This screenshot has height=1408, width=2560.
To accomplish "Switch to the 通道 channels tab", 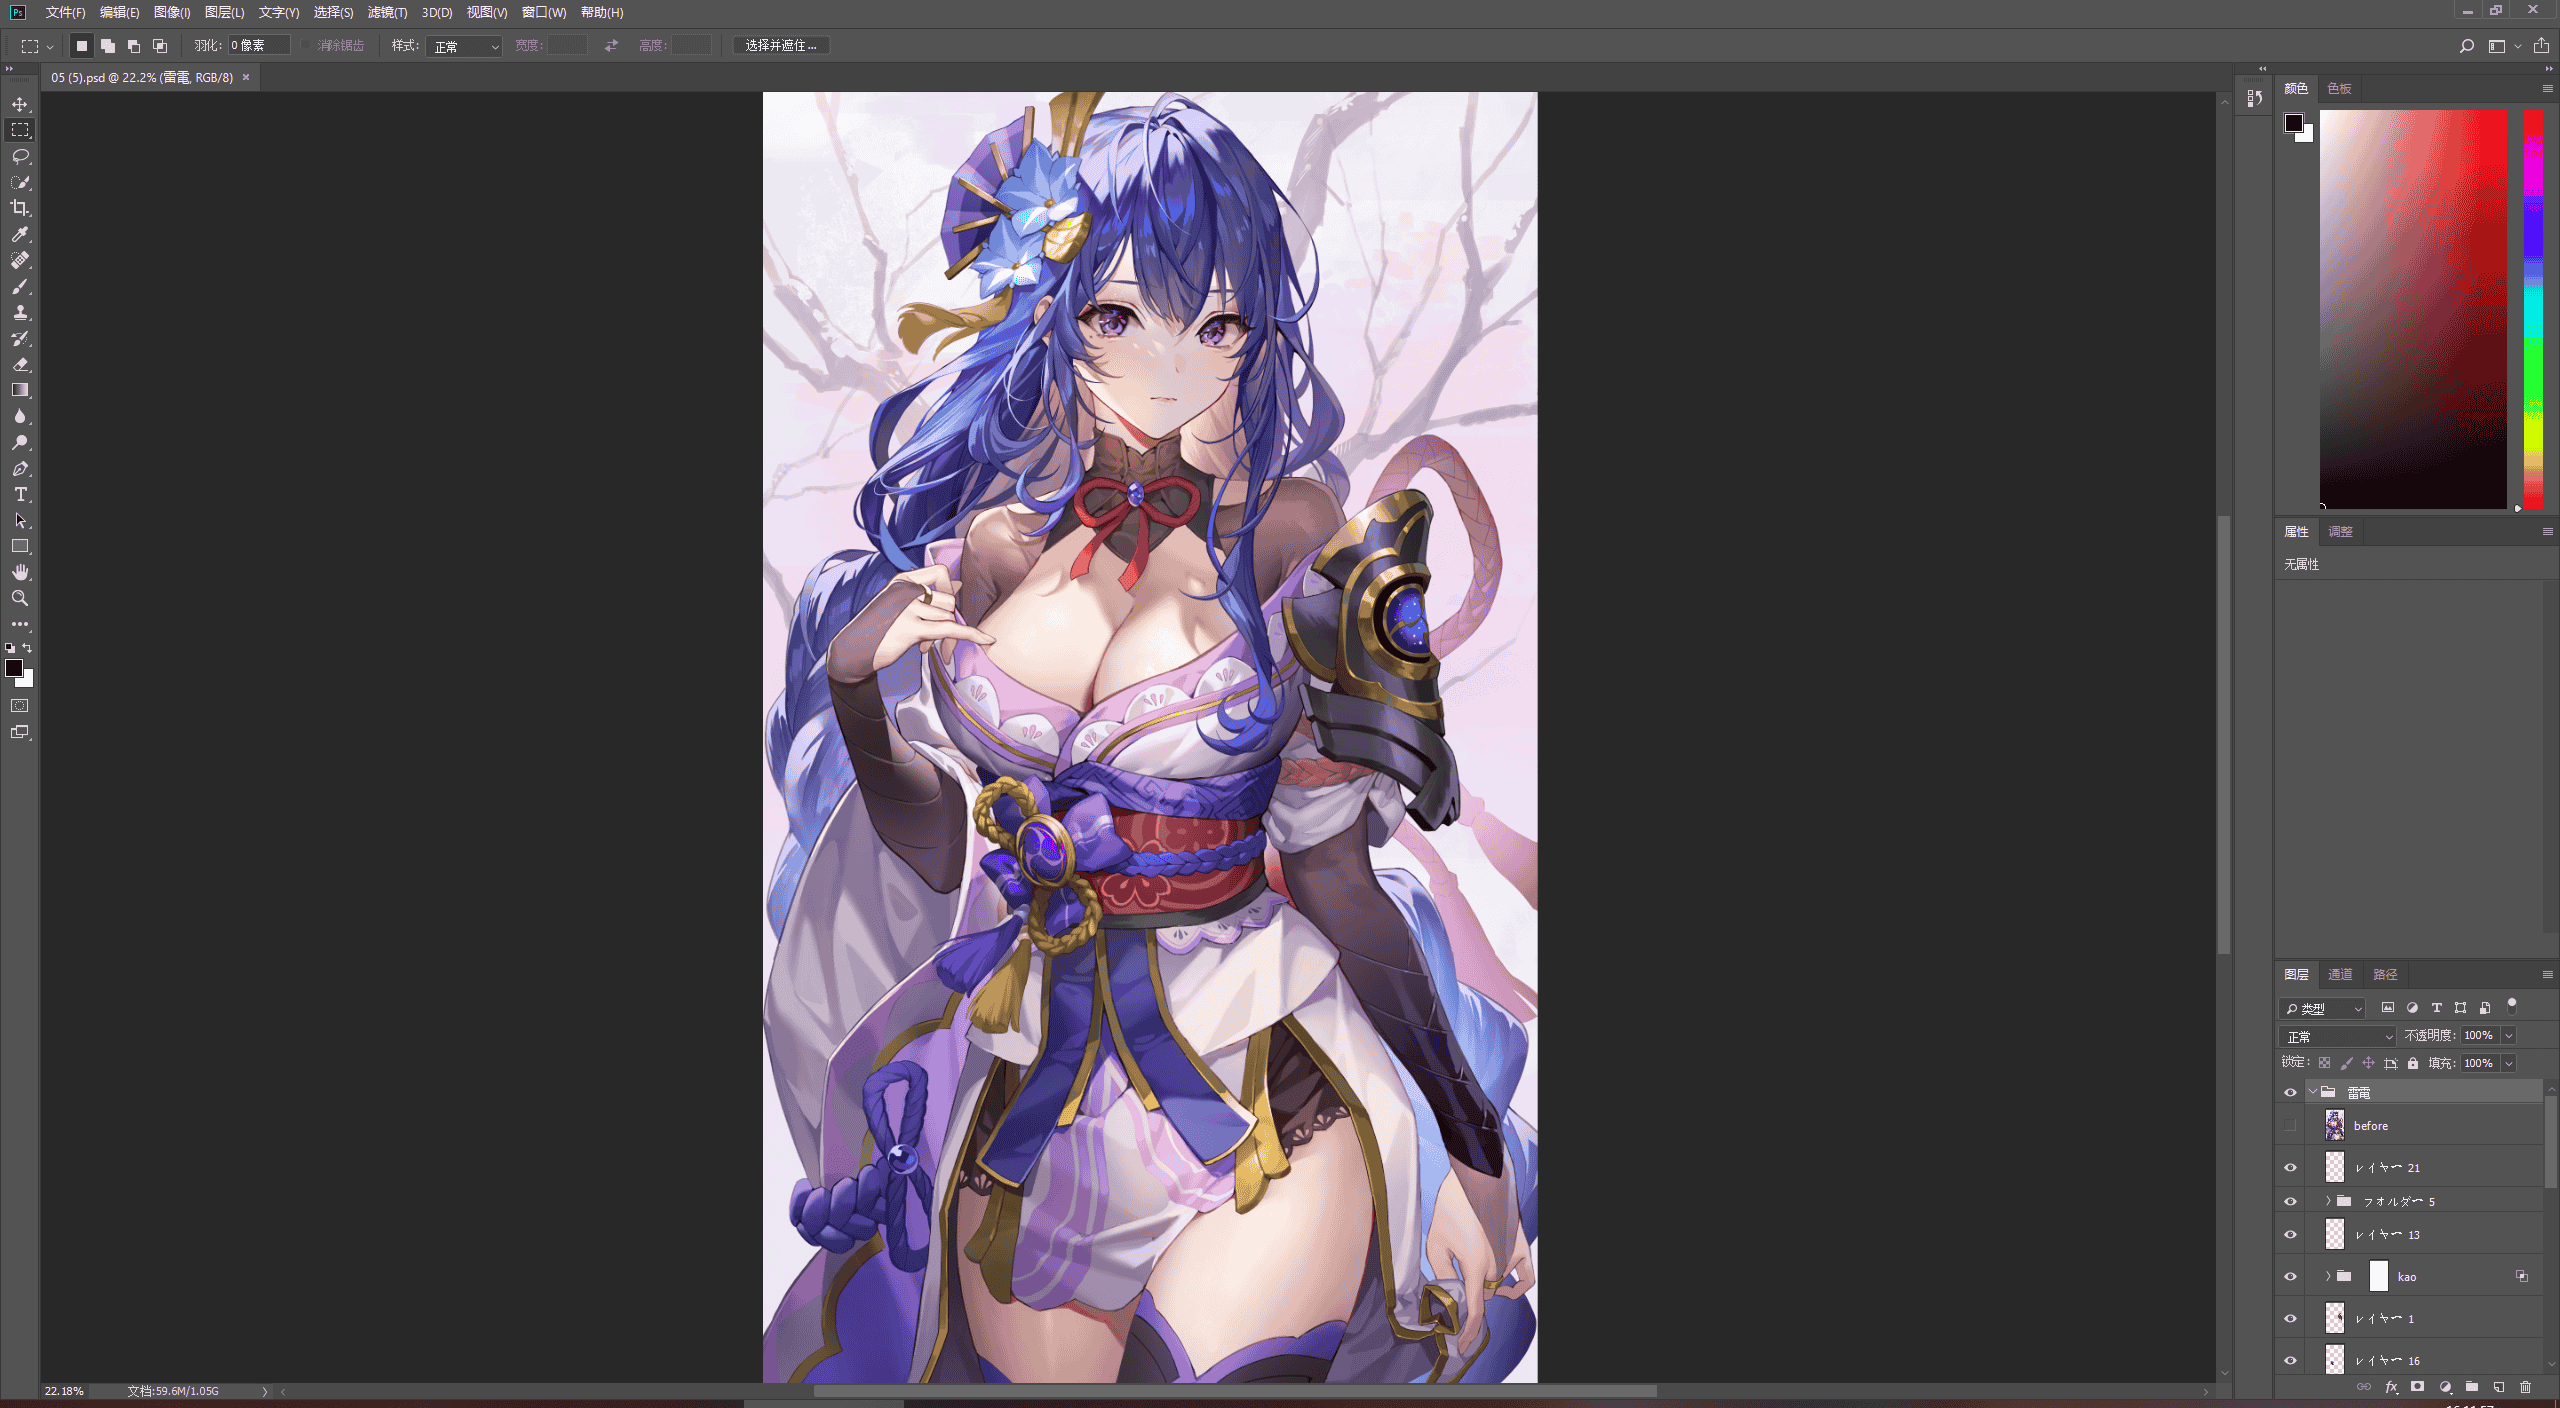I will click(2339, 974).
